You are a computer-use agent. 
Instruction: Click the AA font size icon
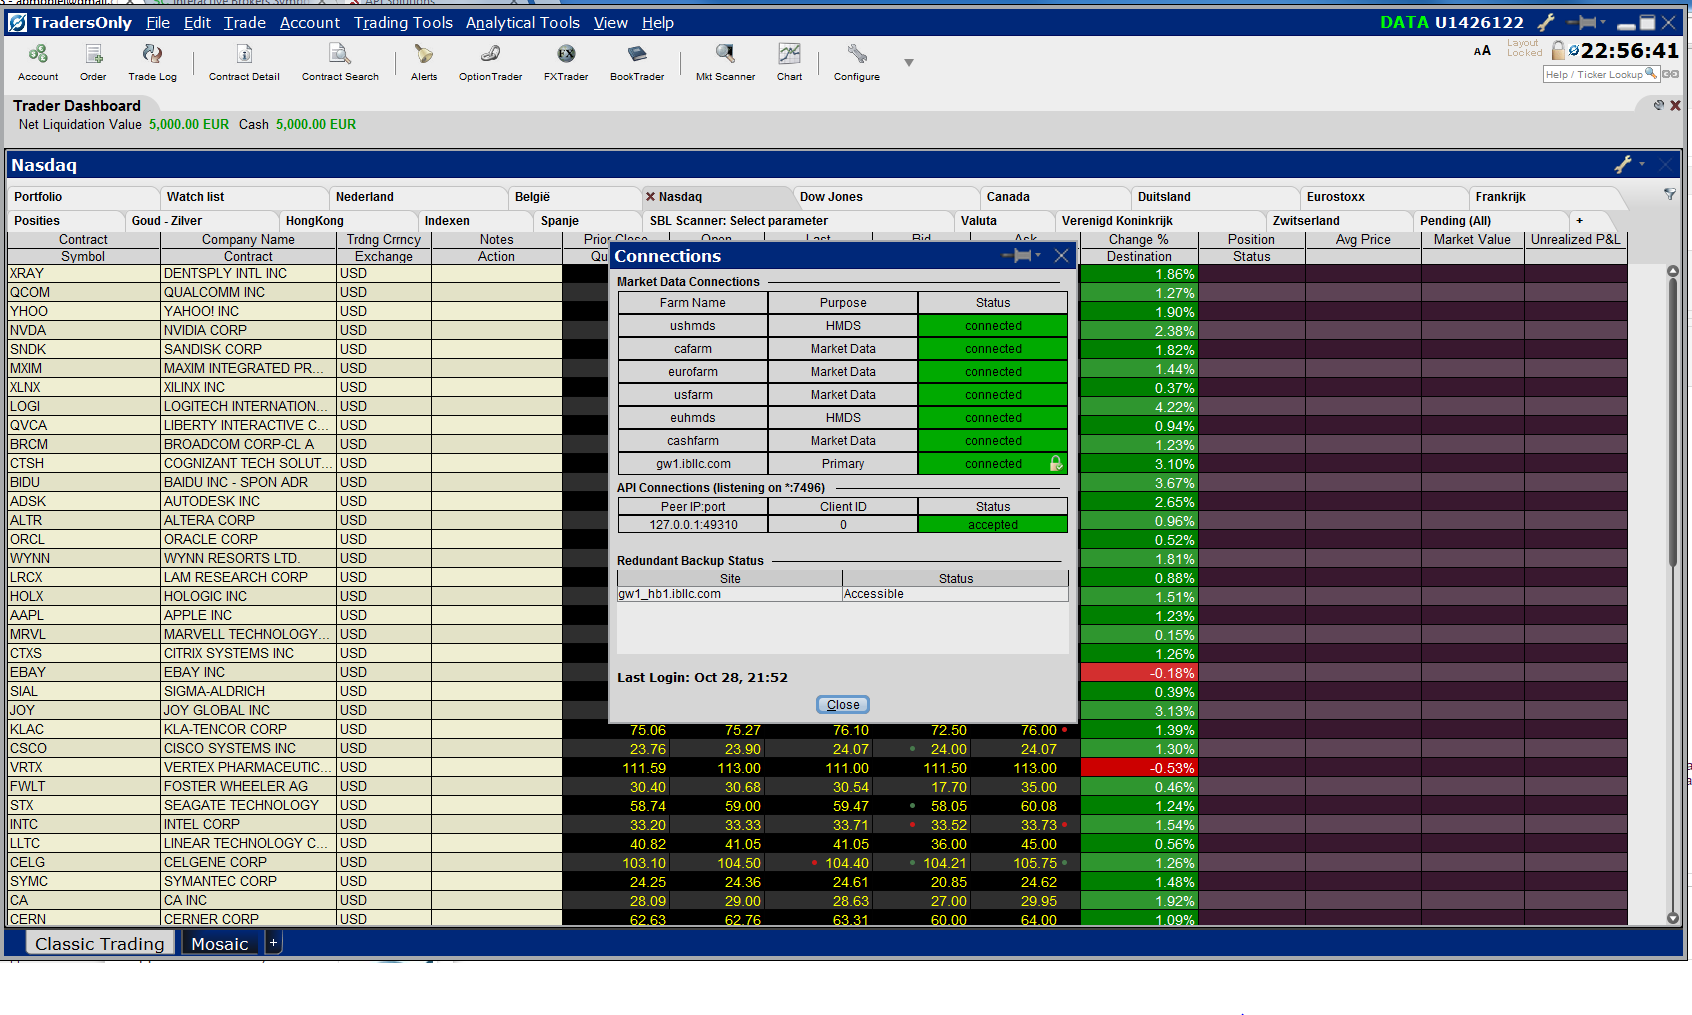[1482, 51]
